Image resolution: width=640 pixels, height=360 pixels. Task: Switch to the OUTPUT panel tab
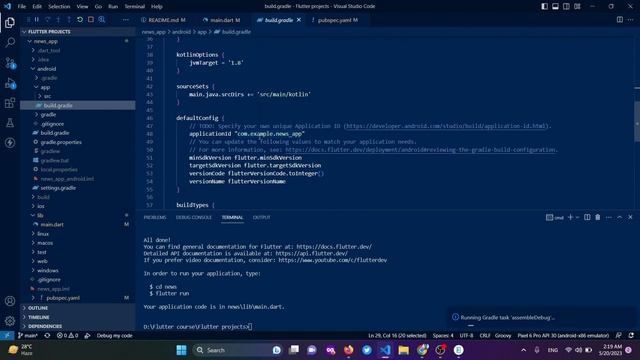coord(262,217)
